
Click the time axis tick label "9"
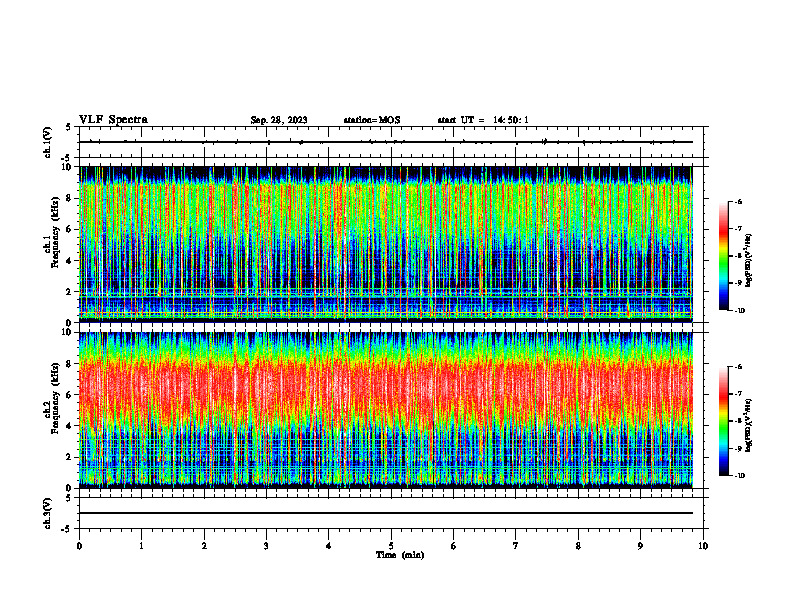tap(640, 546)
